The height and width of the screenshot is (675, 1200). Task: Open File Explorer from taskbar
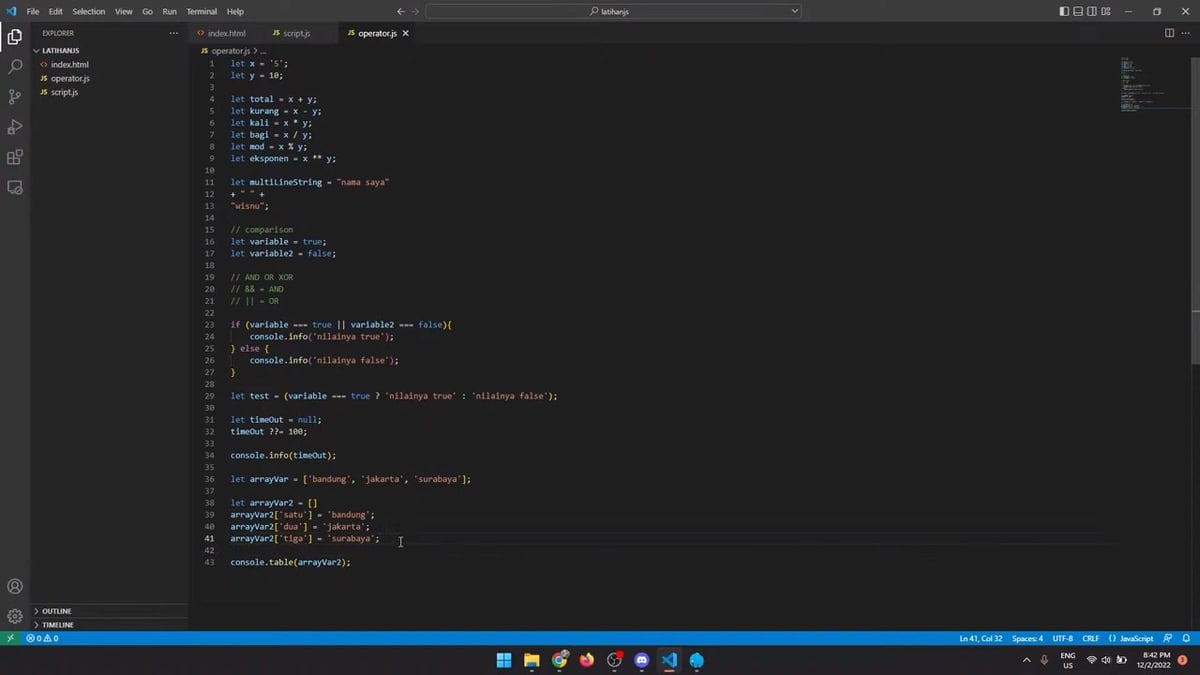(531, 660)
